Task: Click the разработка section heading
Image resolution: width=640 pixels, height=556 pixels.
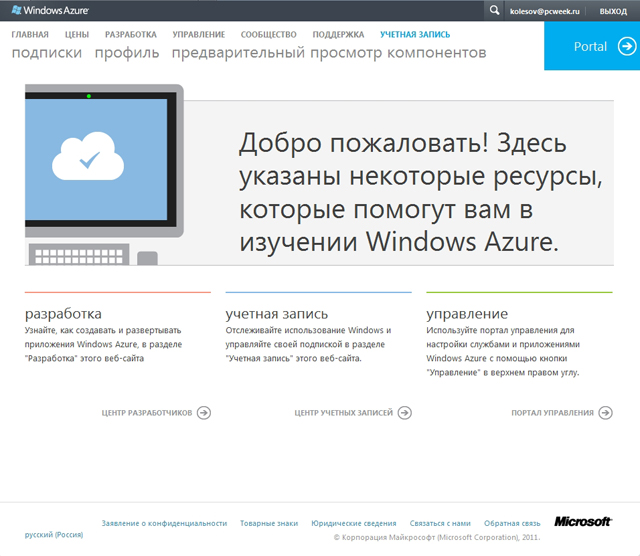Action: pyautogui.click(x=63, y=314)
